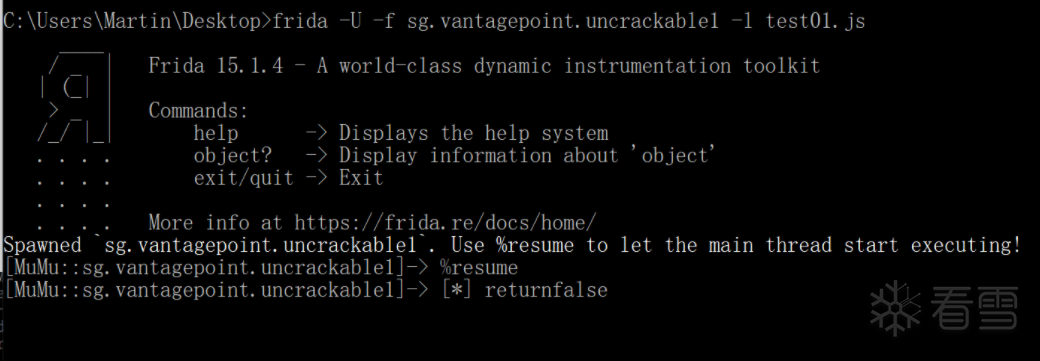Click 'Use %resume' hint in the spawned message
This screenshot has height=361, width=1040.
pos(512,245)
